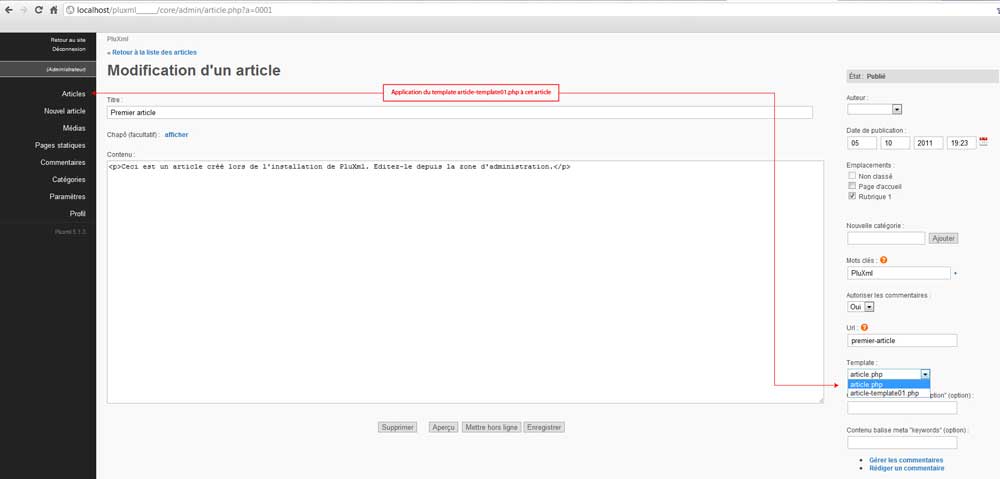
Task: Follow the Retour à la liste des articles link
Action: point(153,52)
